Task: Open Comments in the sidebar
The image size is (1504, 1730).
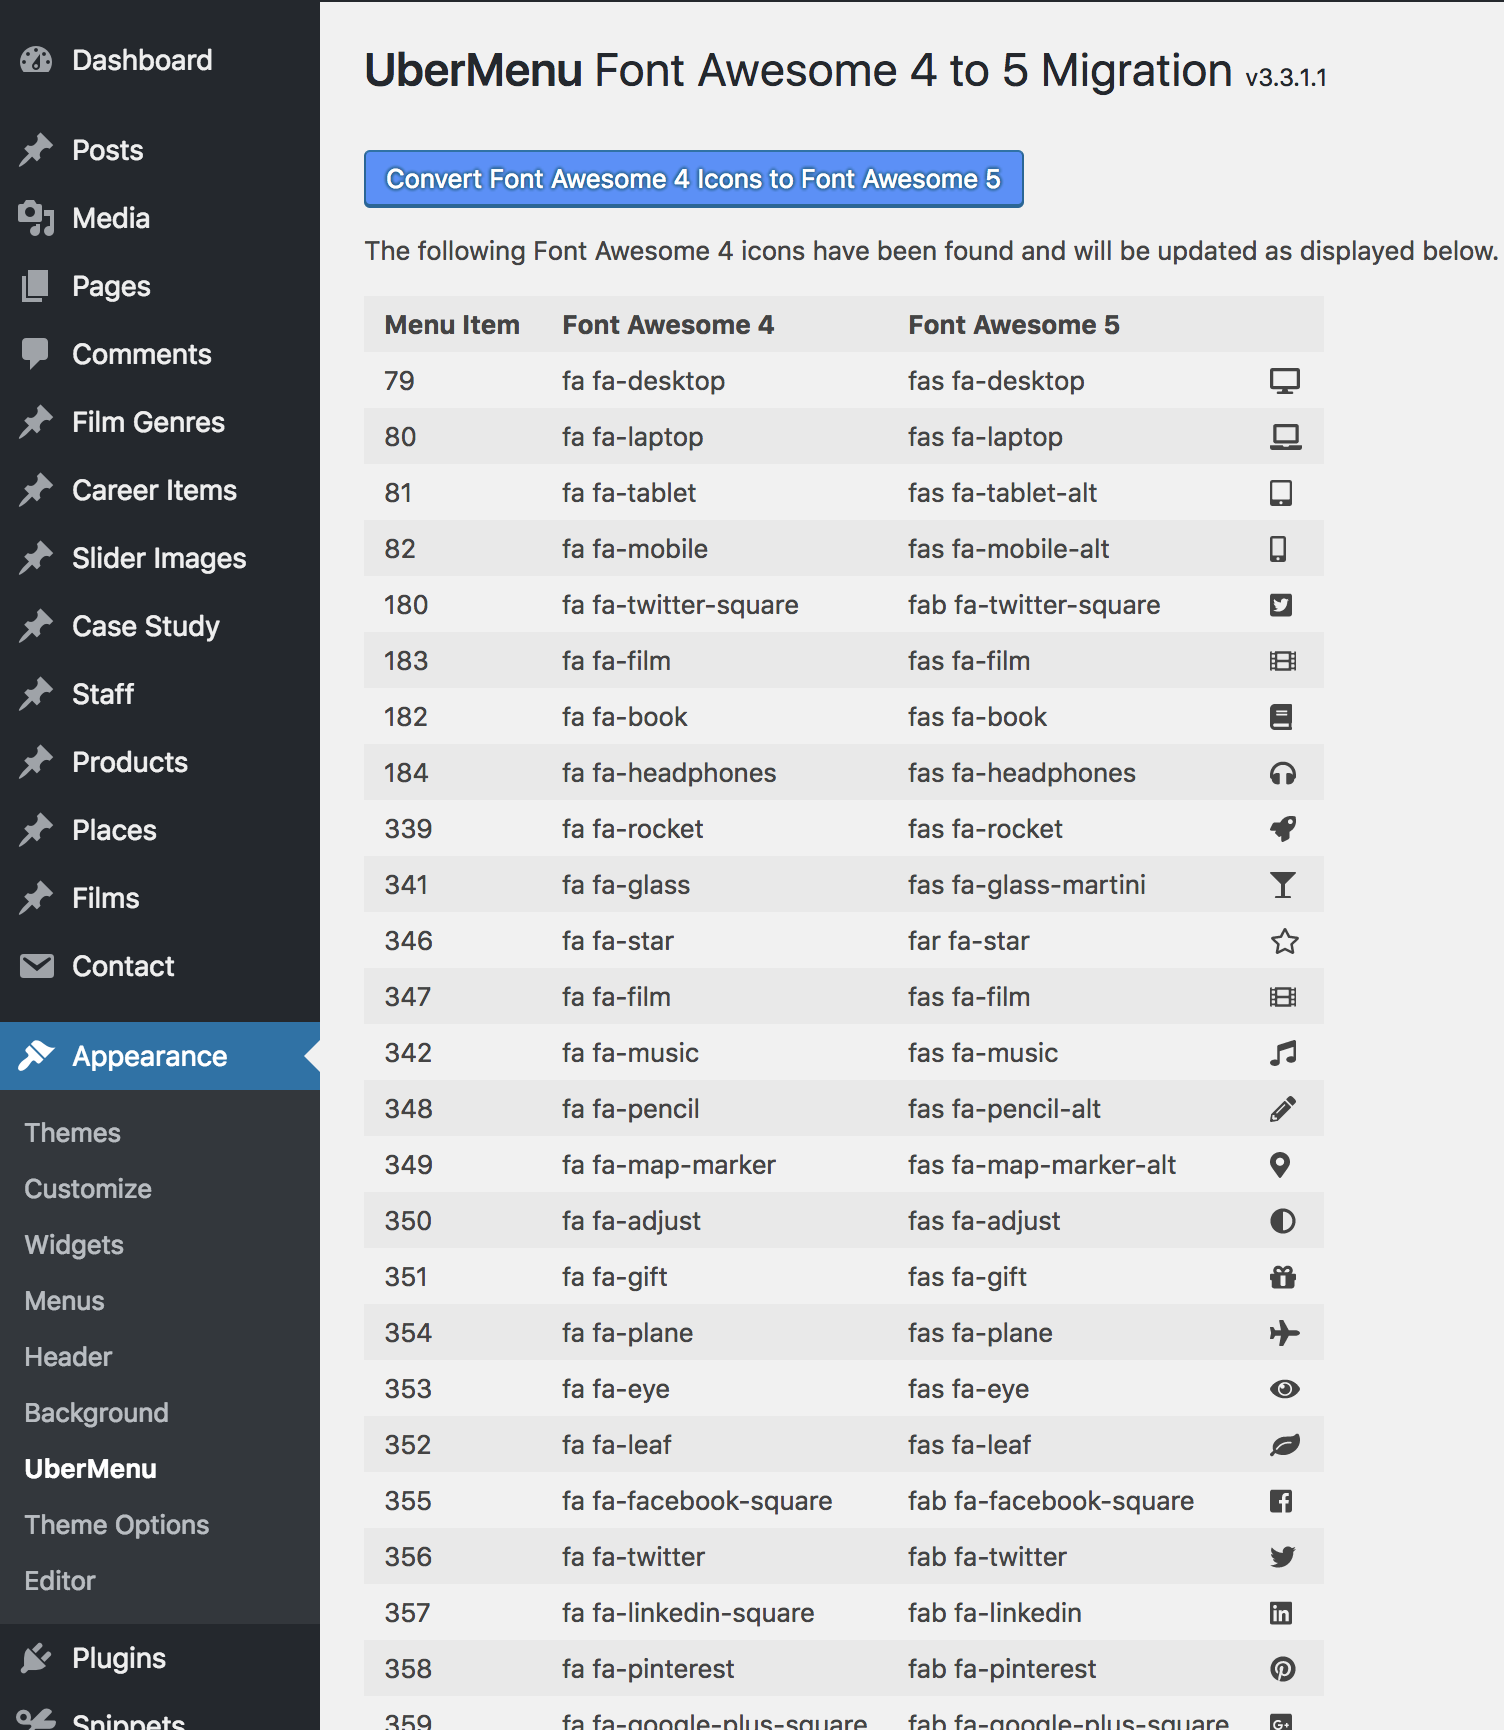Action: 160,354
